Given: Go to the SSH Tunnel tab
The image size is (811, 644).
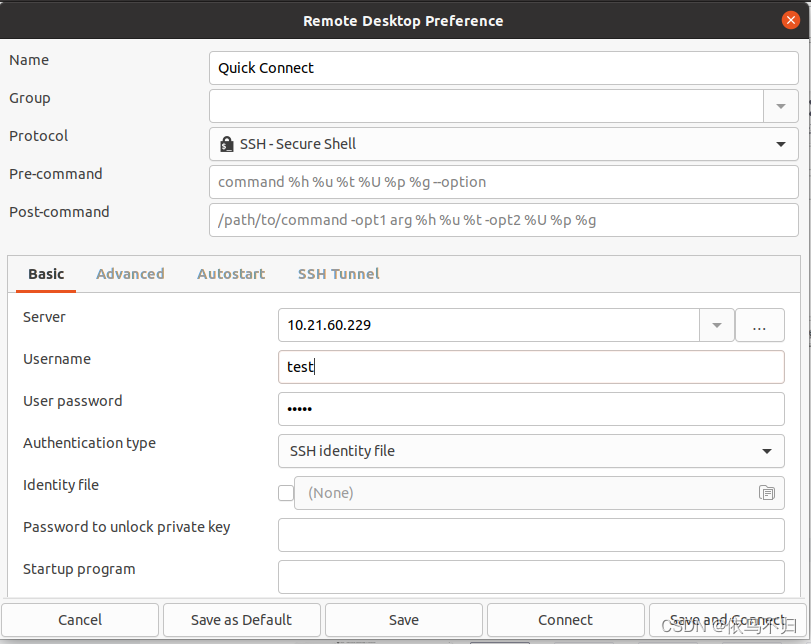Looking at the screenshot, I should tap(338, 274).
